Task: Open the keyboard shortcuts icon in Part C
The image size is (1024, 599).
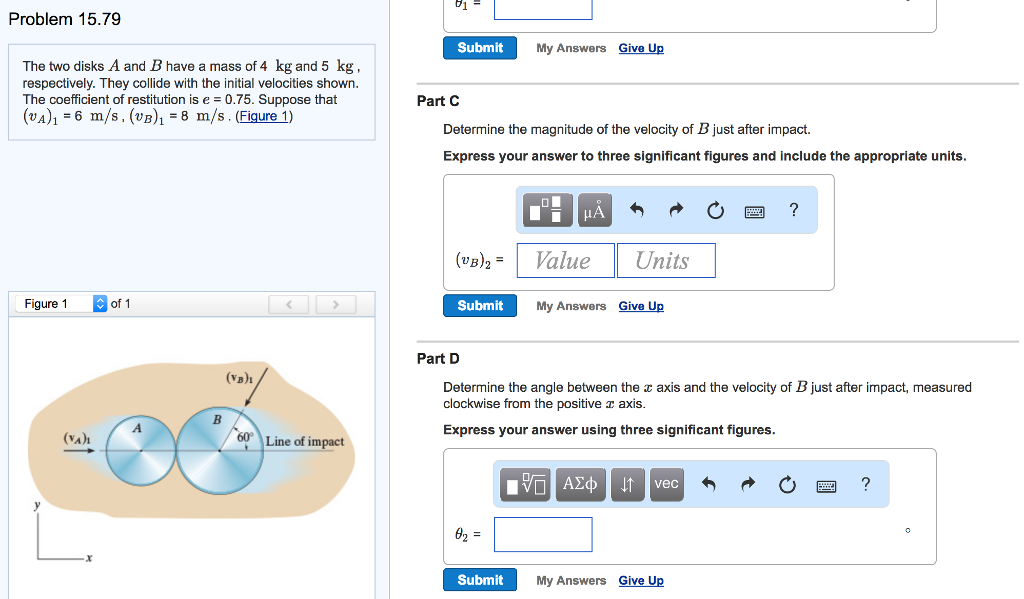Action: point(754,210)
